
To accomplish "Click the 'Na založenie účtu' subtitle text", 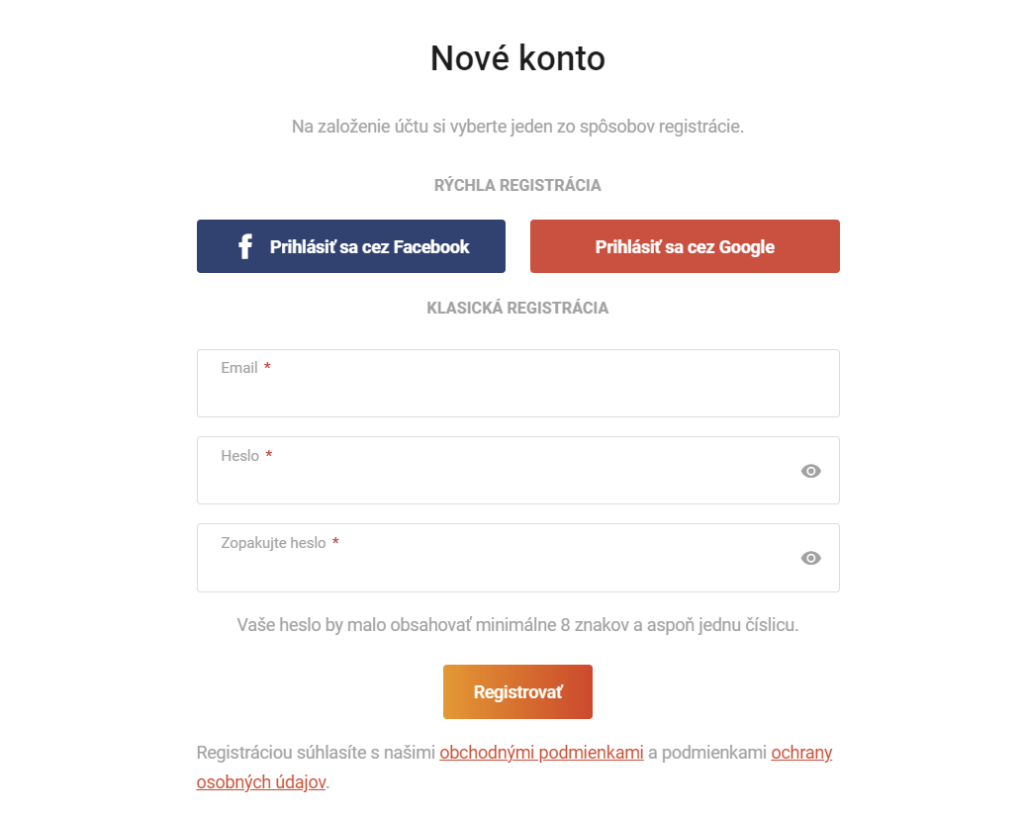I will click(x=517, y=127).
